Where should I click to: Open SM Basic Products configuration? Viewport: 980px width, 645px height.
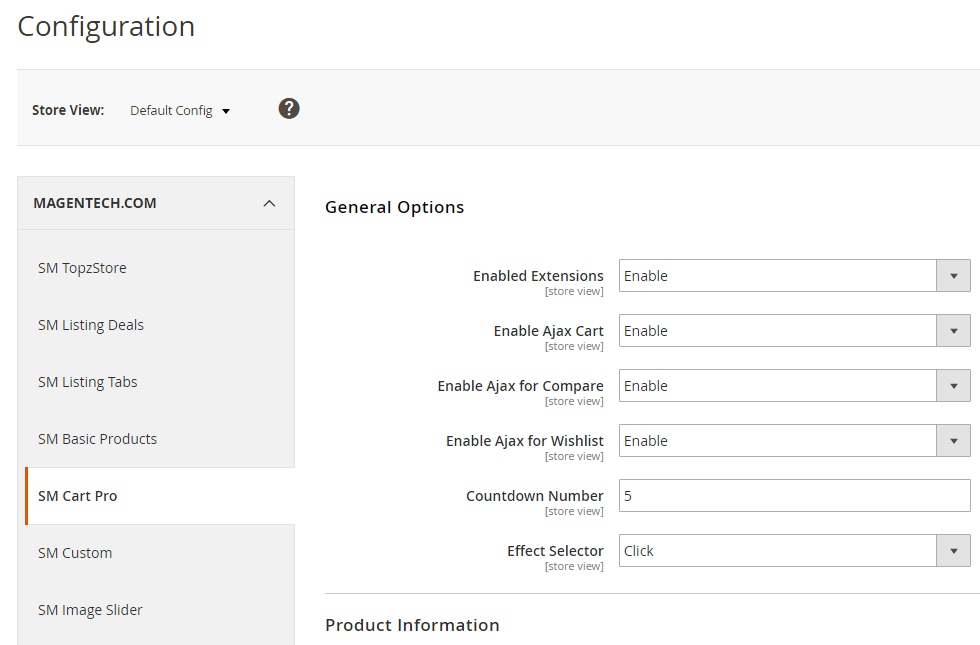97,439
